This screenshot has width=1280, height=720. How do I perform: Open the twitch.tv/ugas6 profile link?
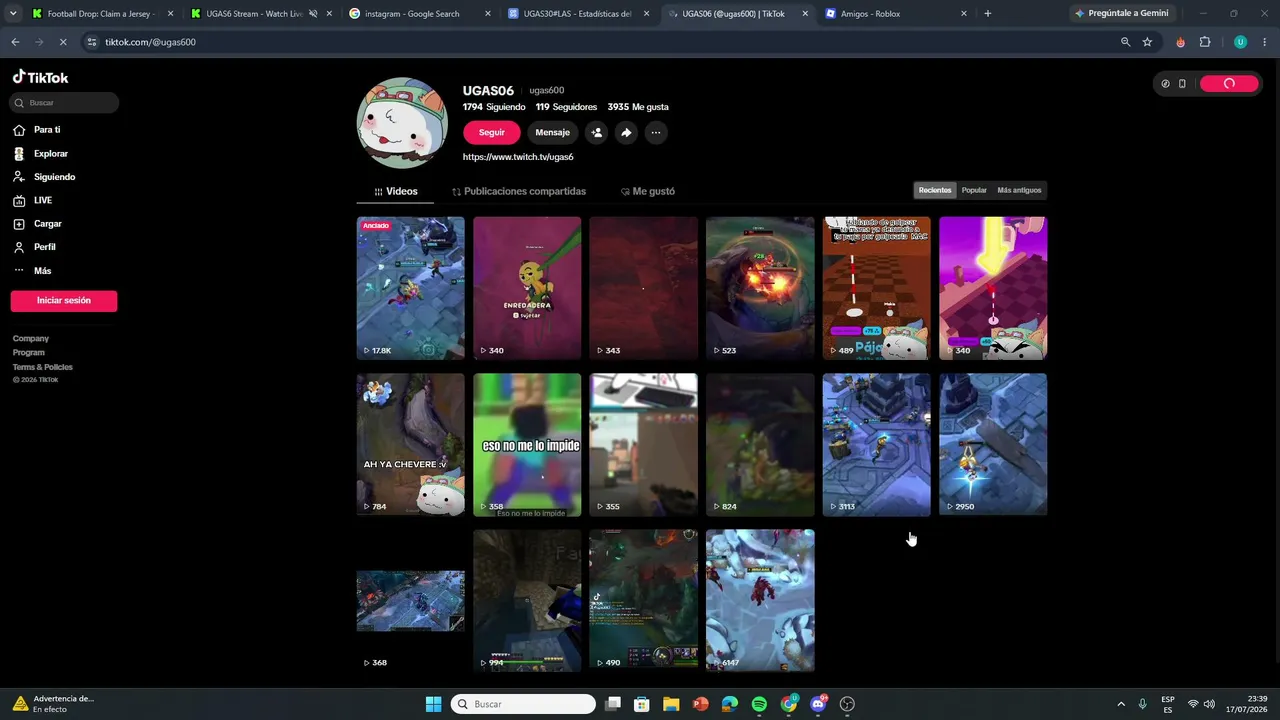[x=518, y=157]
